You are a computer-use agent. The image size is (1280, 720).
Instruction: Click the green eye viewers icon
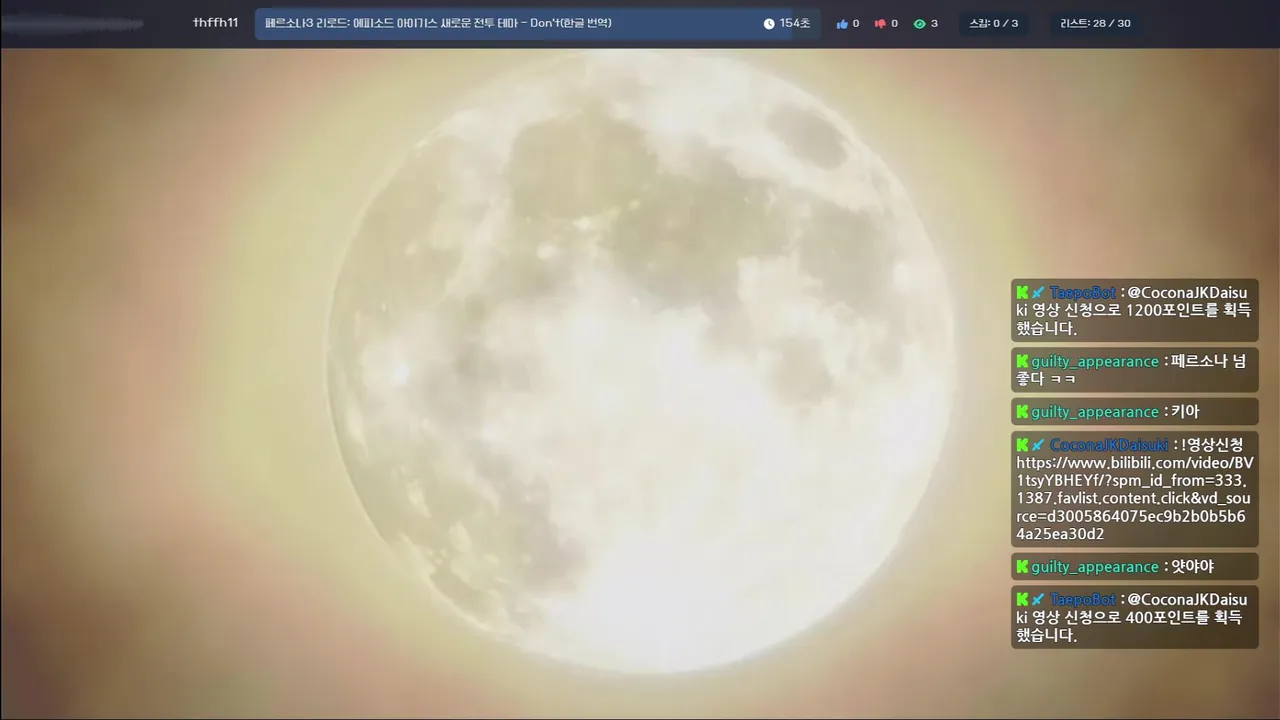920,23
